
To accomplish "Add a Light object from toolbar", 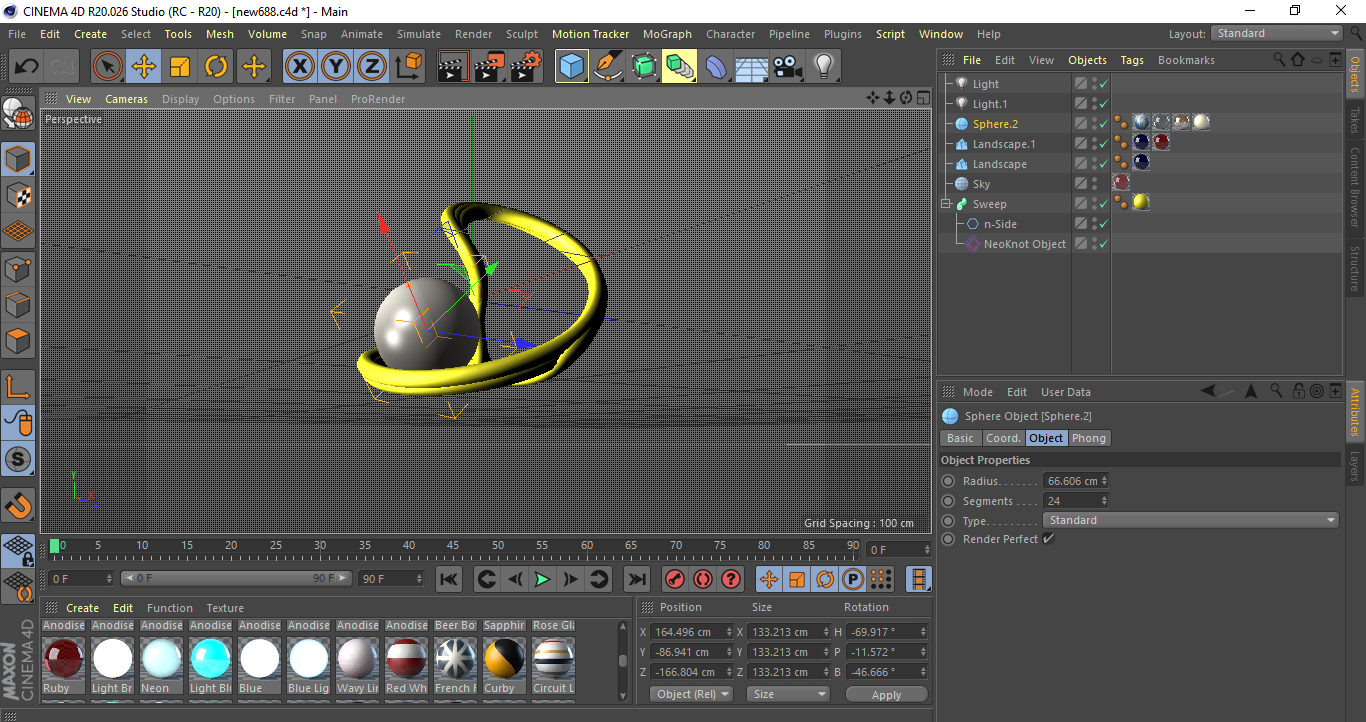I will [823, 67].
